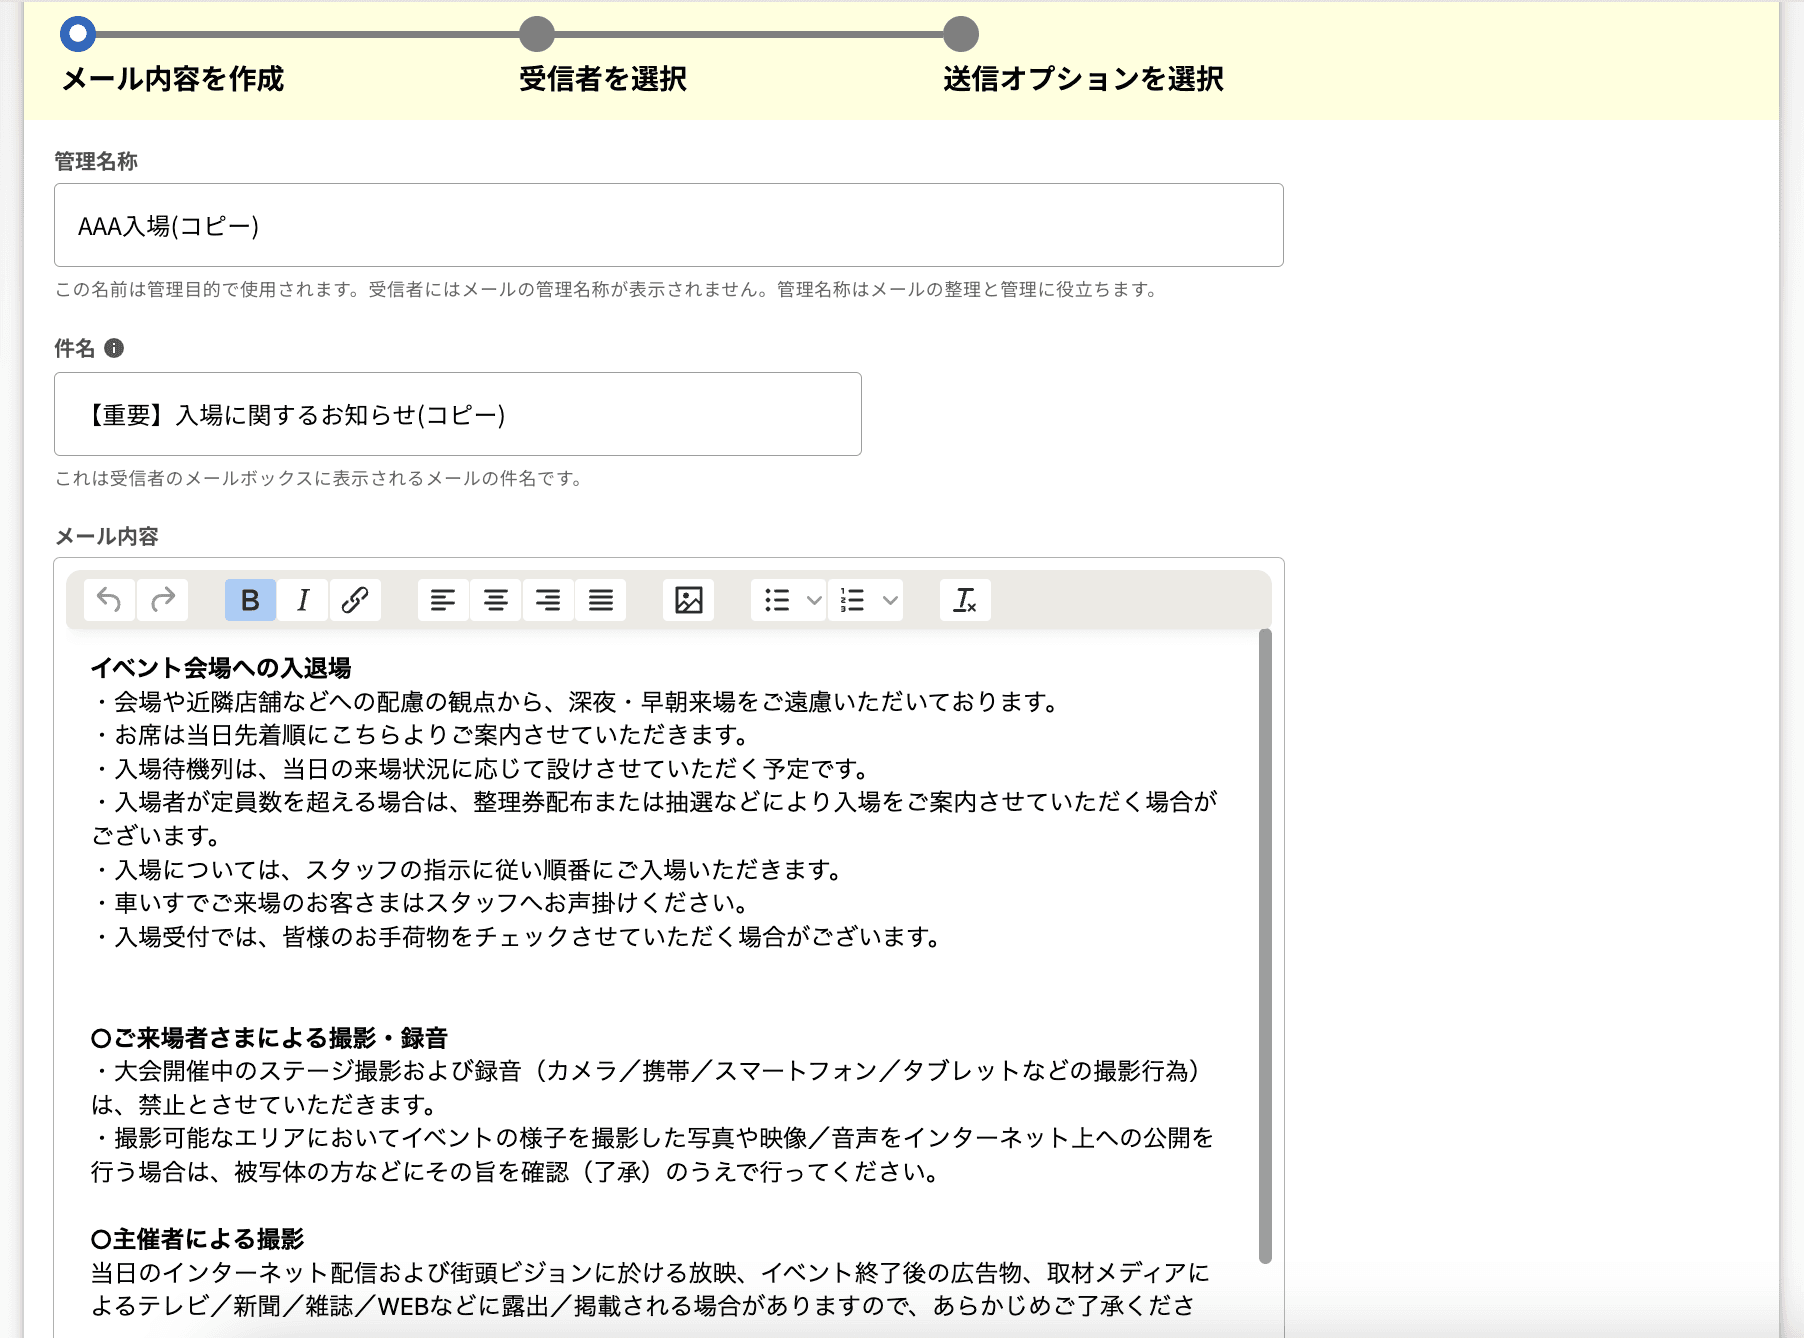The image size is (1804, 1338).
Task: Toggle bold formatting
Action: pyautogui.click(x=248, y=600)
